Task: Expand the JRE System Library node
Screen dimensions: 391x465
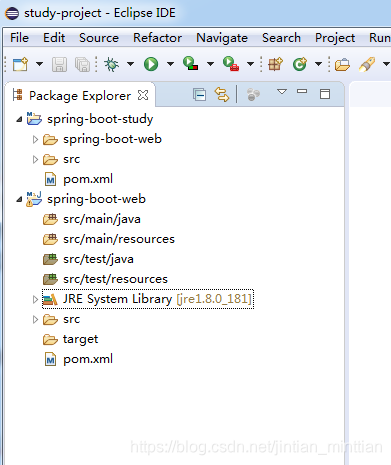Action: pos(35,299)
